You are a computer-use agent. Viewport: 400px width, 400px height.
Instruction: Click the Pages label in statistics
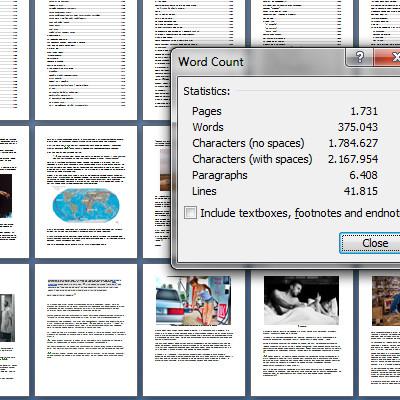(x=207, y=111)
